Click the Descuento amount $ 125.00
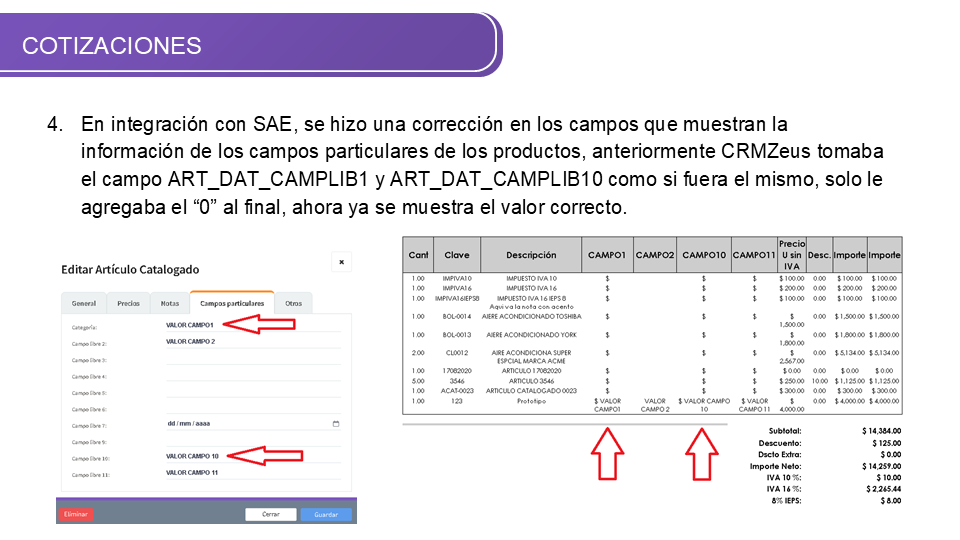 tap(886, 443)
